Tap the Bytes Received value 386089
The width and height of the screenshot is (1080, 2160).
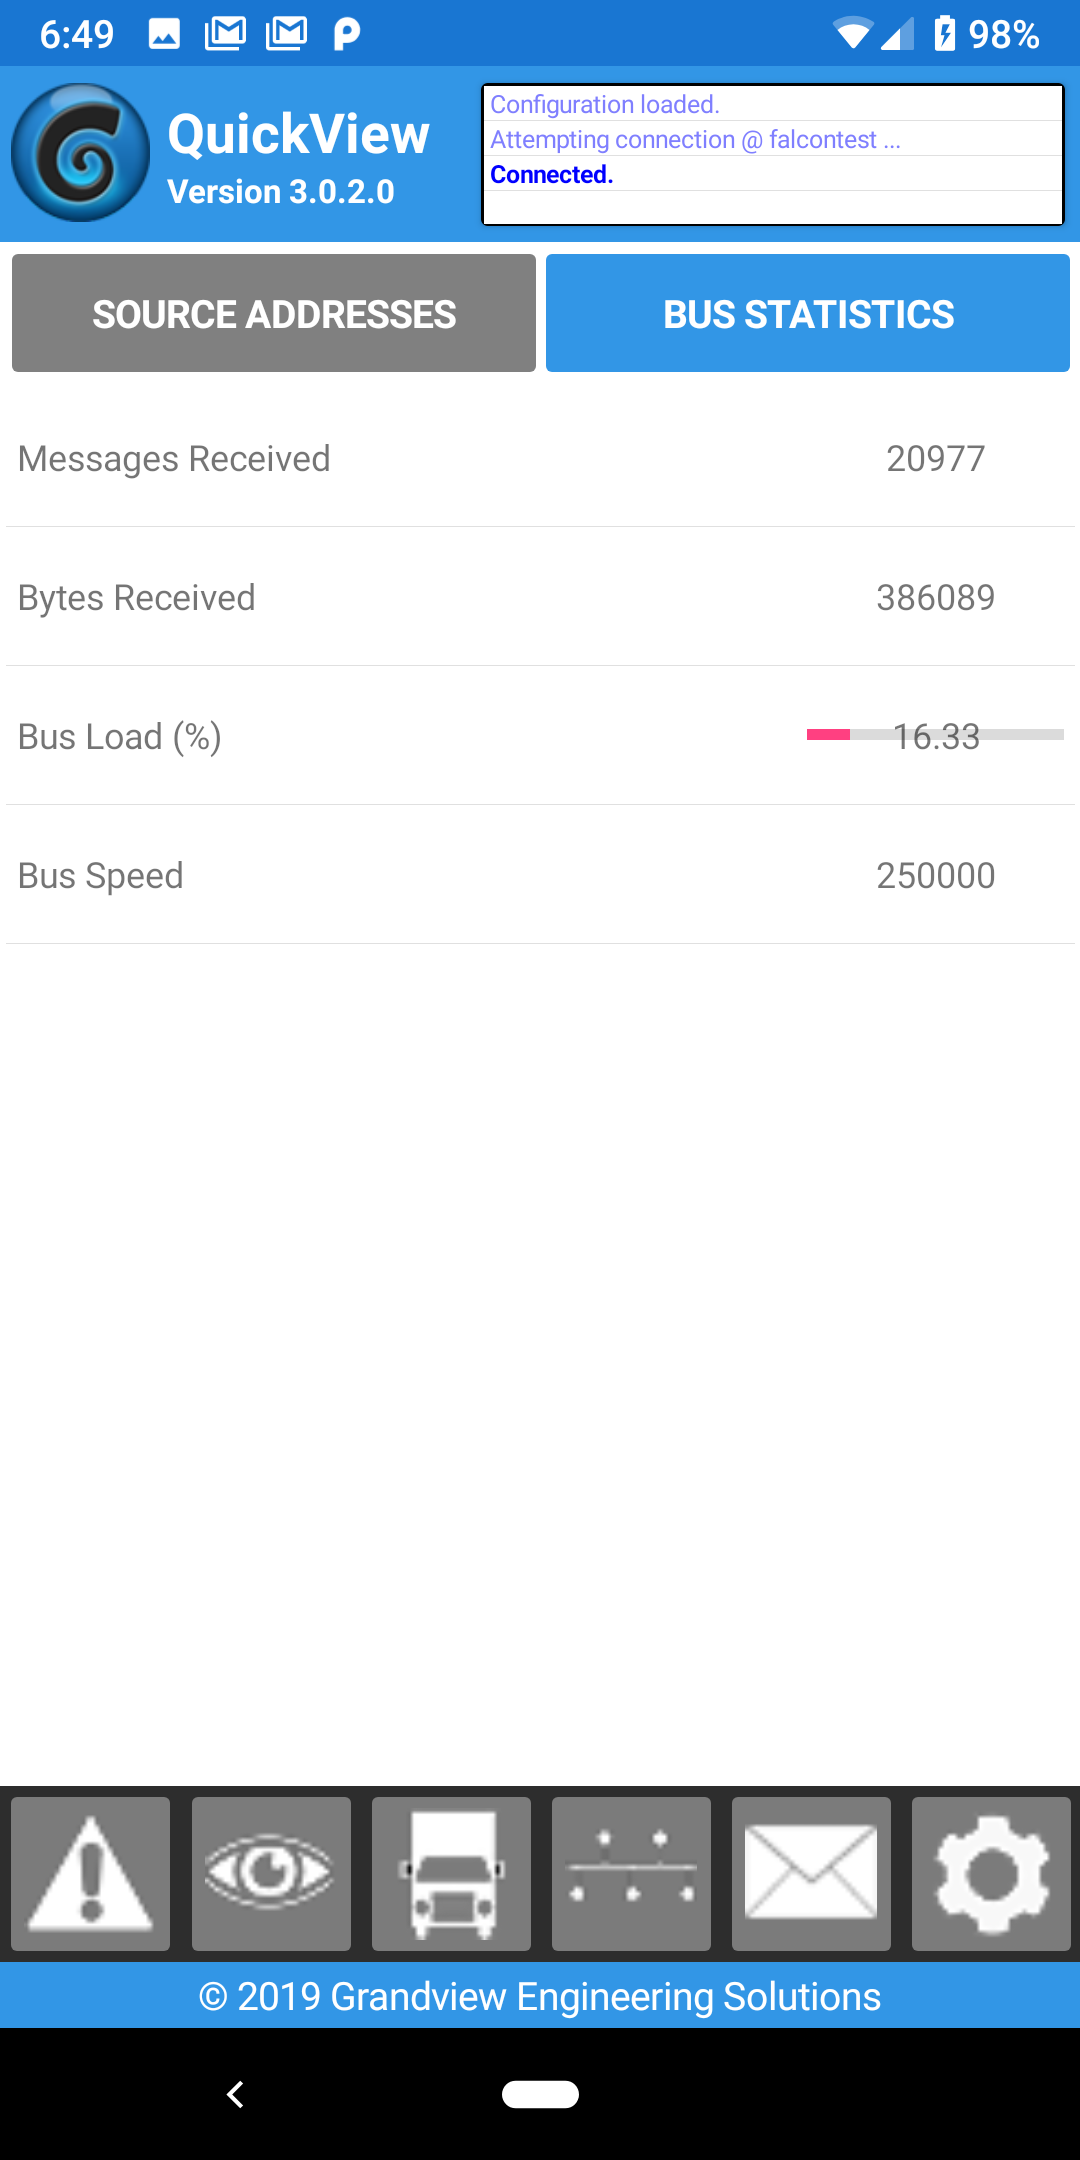(935, 597)
